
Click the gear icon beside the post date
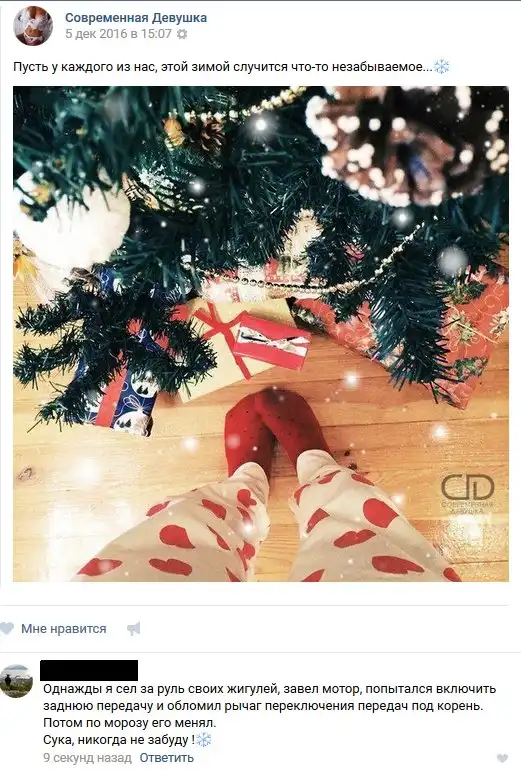click(182, 34)
